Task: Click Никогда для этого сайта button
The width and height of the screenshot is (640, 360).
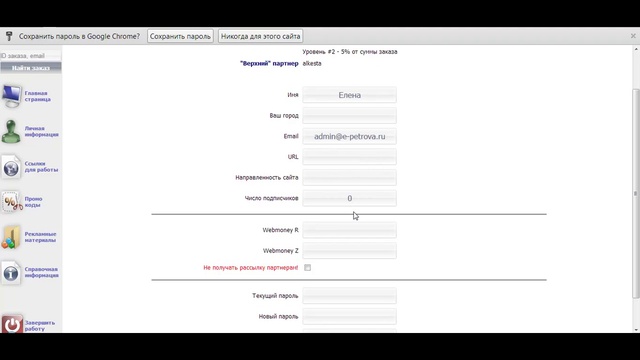Action: point(260,36)
